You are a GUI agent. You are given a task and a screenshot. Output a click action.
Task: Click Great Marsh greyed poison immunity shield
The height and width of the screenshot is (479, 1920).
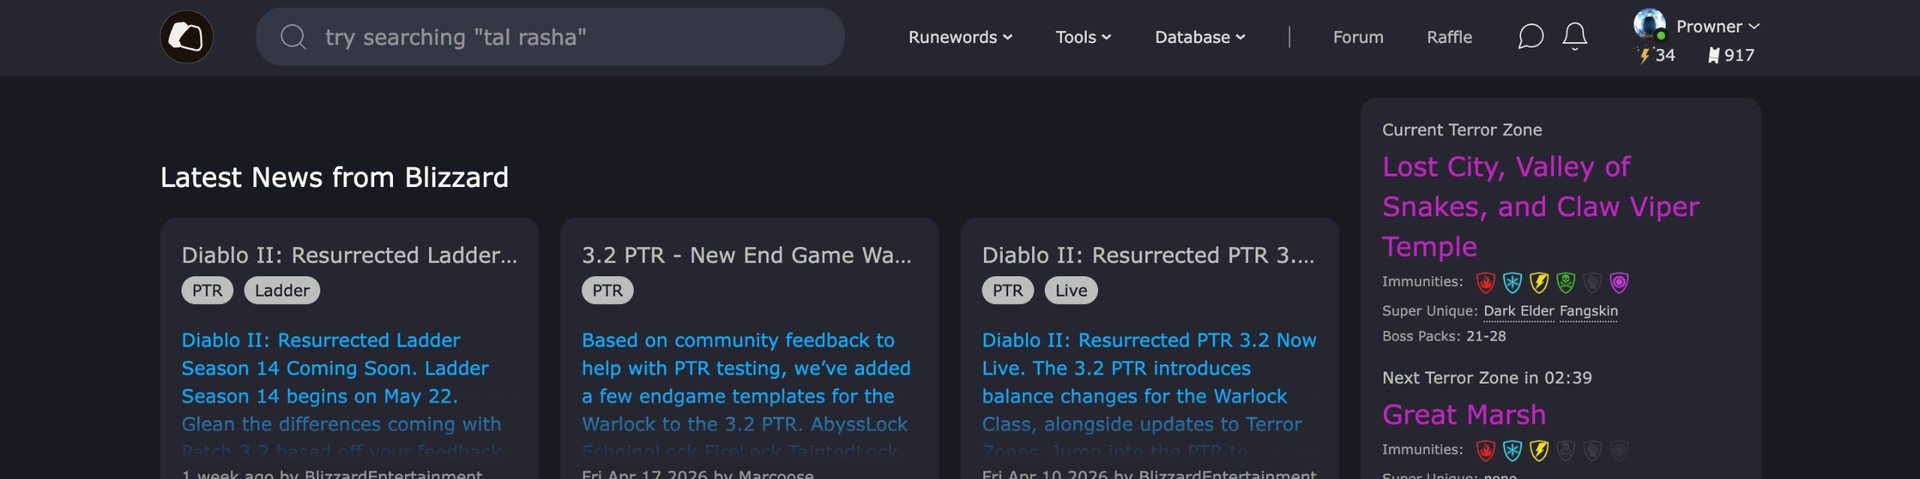pyautogui.click(x=1566, y=451)
